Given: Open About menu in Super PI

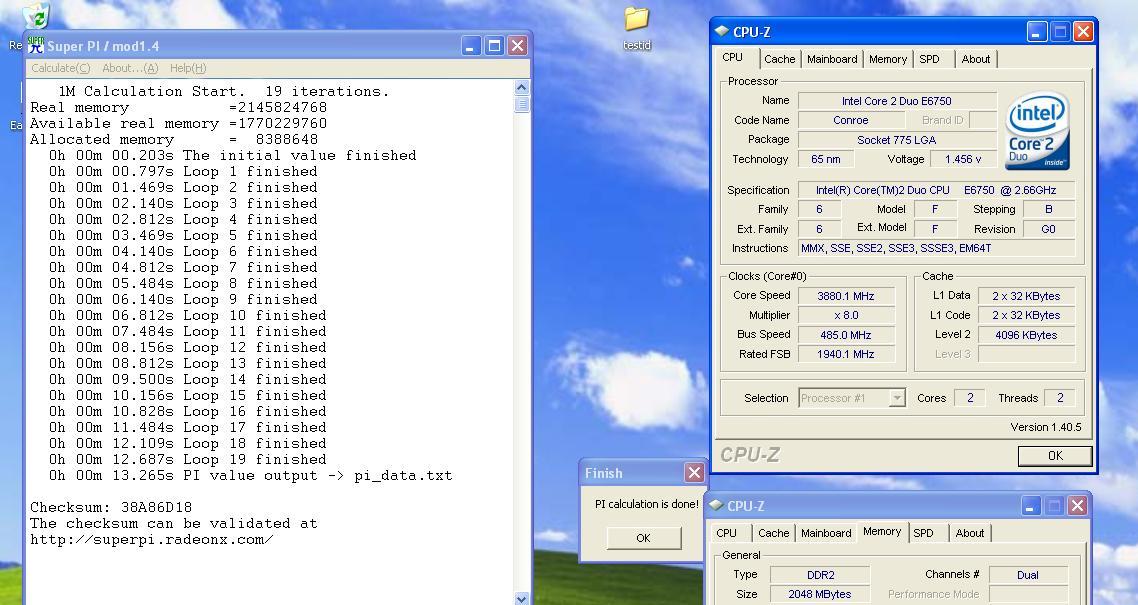Looking at the screenshot, I should click(130, 67).
